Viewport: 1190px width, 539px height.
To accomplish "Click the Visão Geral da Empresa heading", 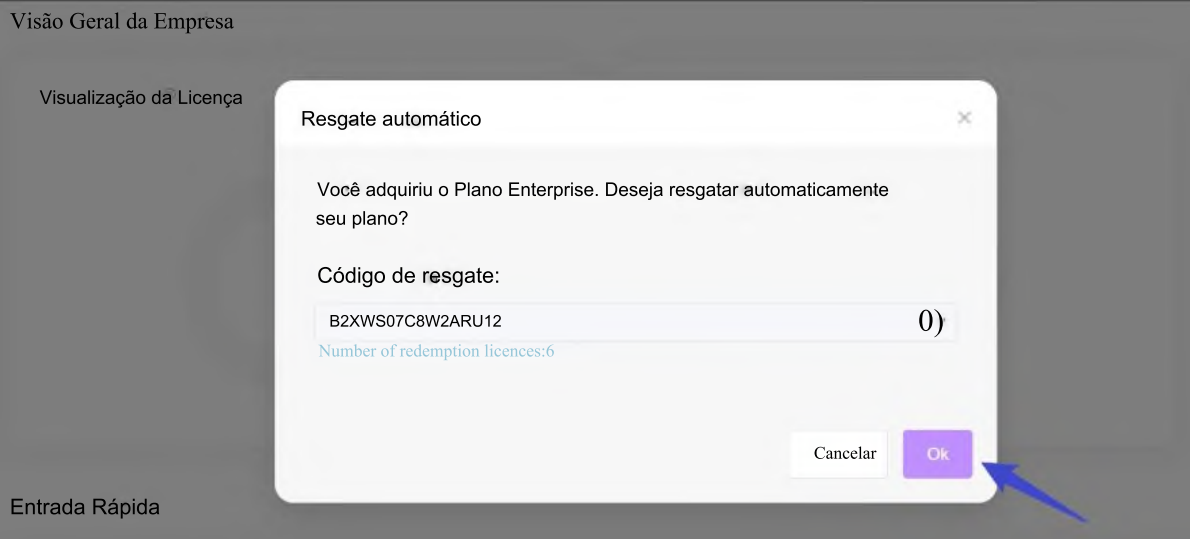I will pyautogui.click(x=121, y=21).
